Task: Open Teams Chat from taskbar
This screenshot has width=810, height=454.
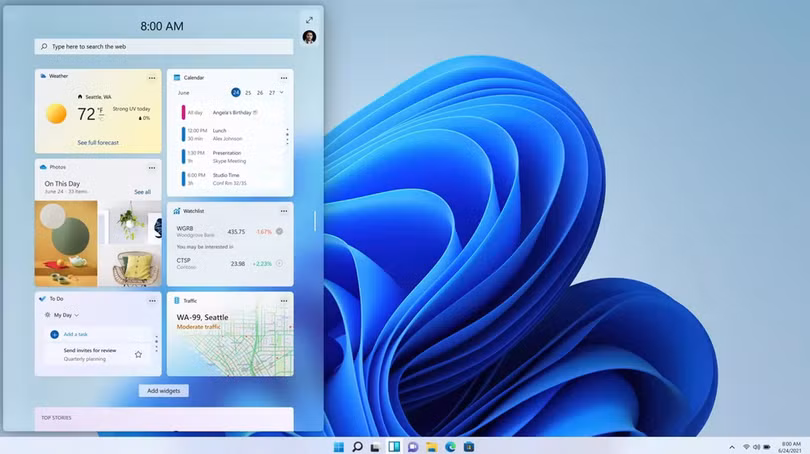Action: tap(413, 447)
